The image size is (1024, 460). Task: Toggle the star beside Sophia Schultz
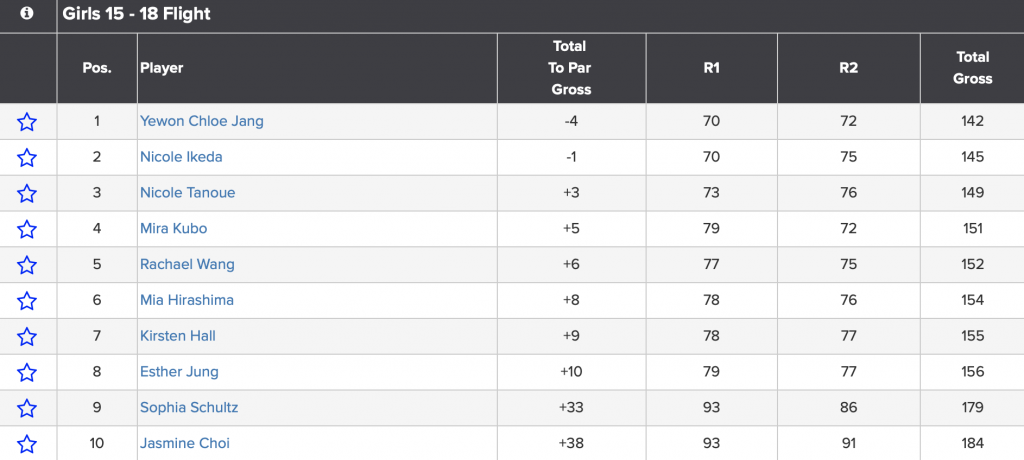tap(27, 408)
